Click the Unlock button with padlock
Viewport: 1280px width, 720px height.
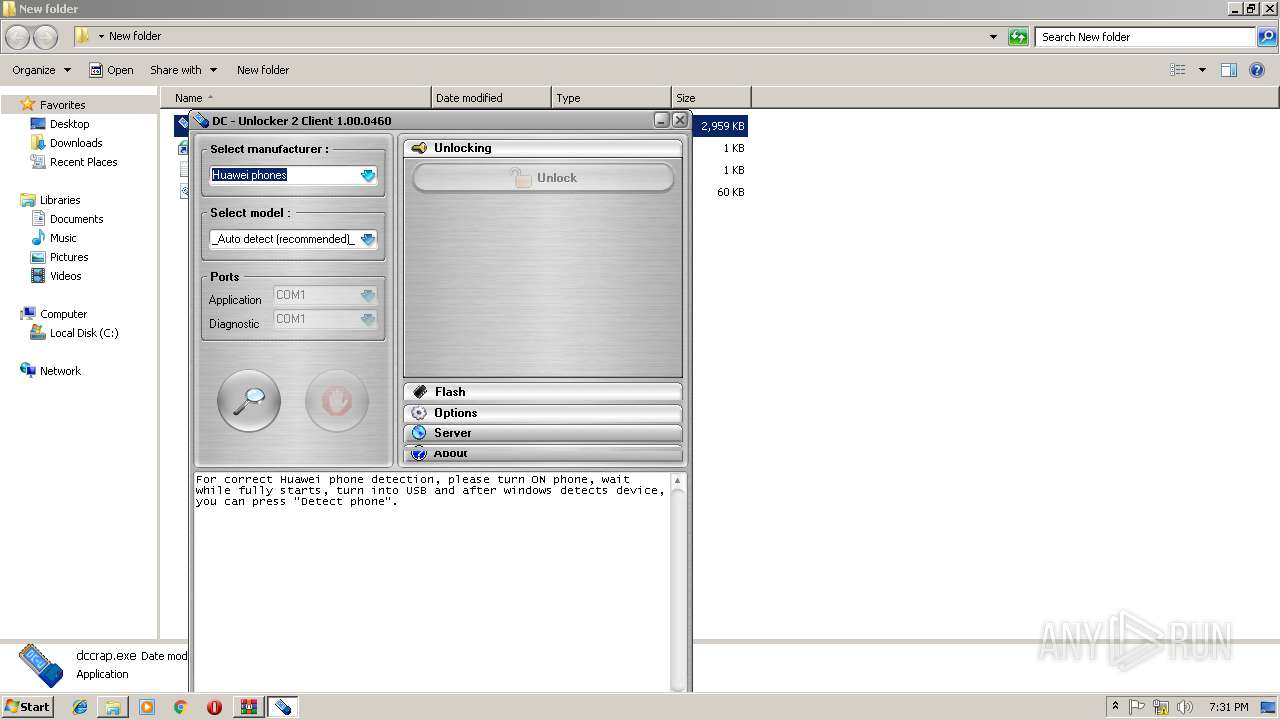pos(543,178)
